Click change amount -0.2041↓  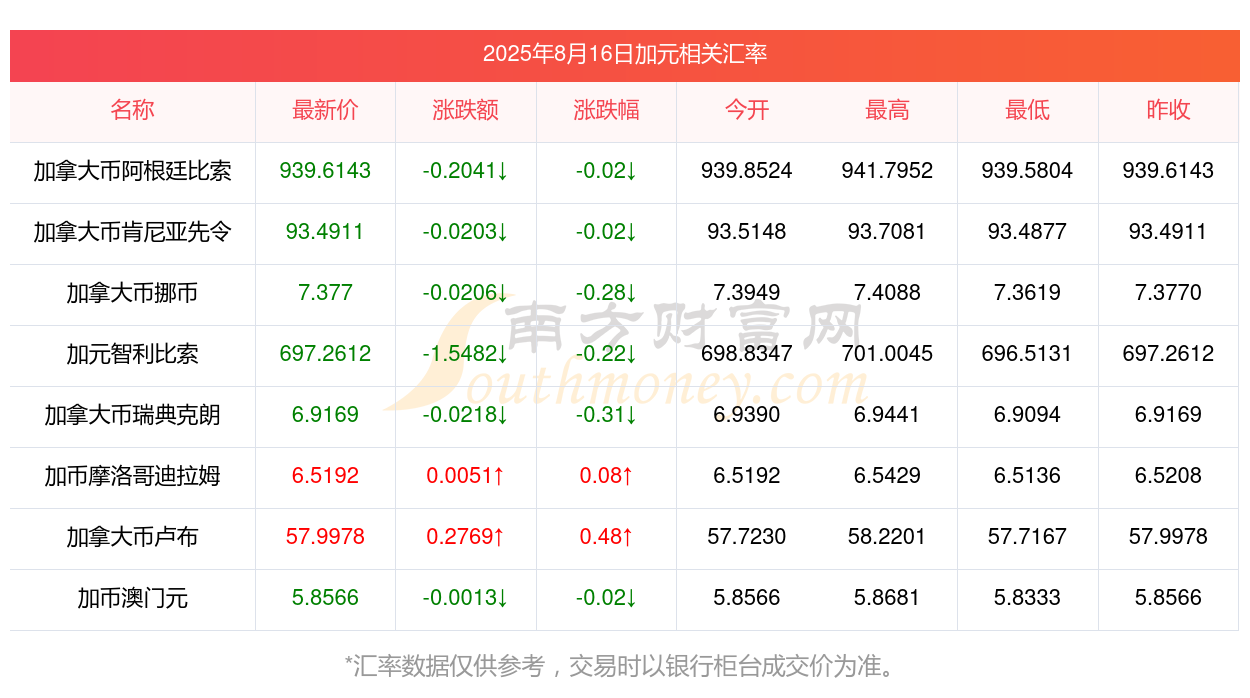[x=466, y=171]
